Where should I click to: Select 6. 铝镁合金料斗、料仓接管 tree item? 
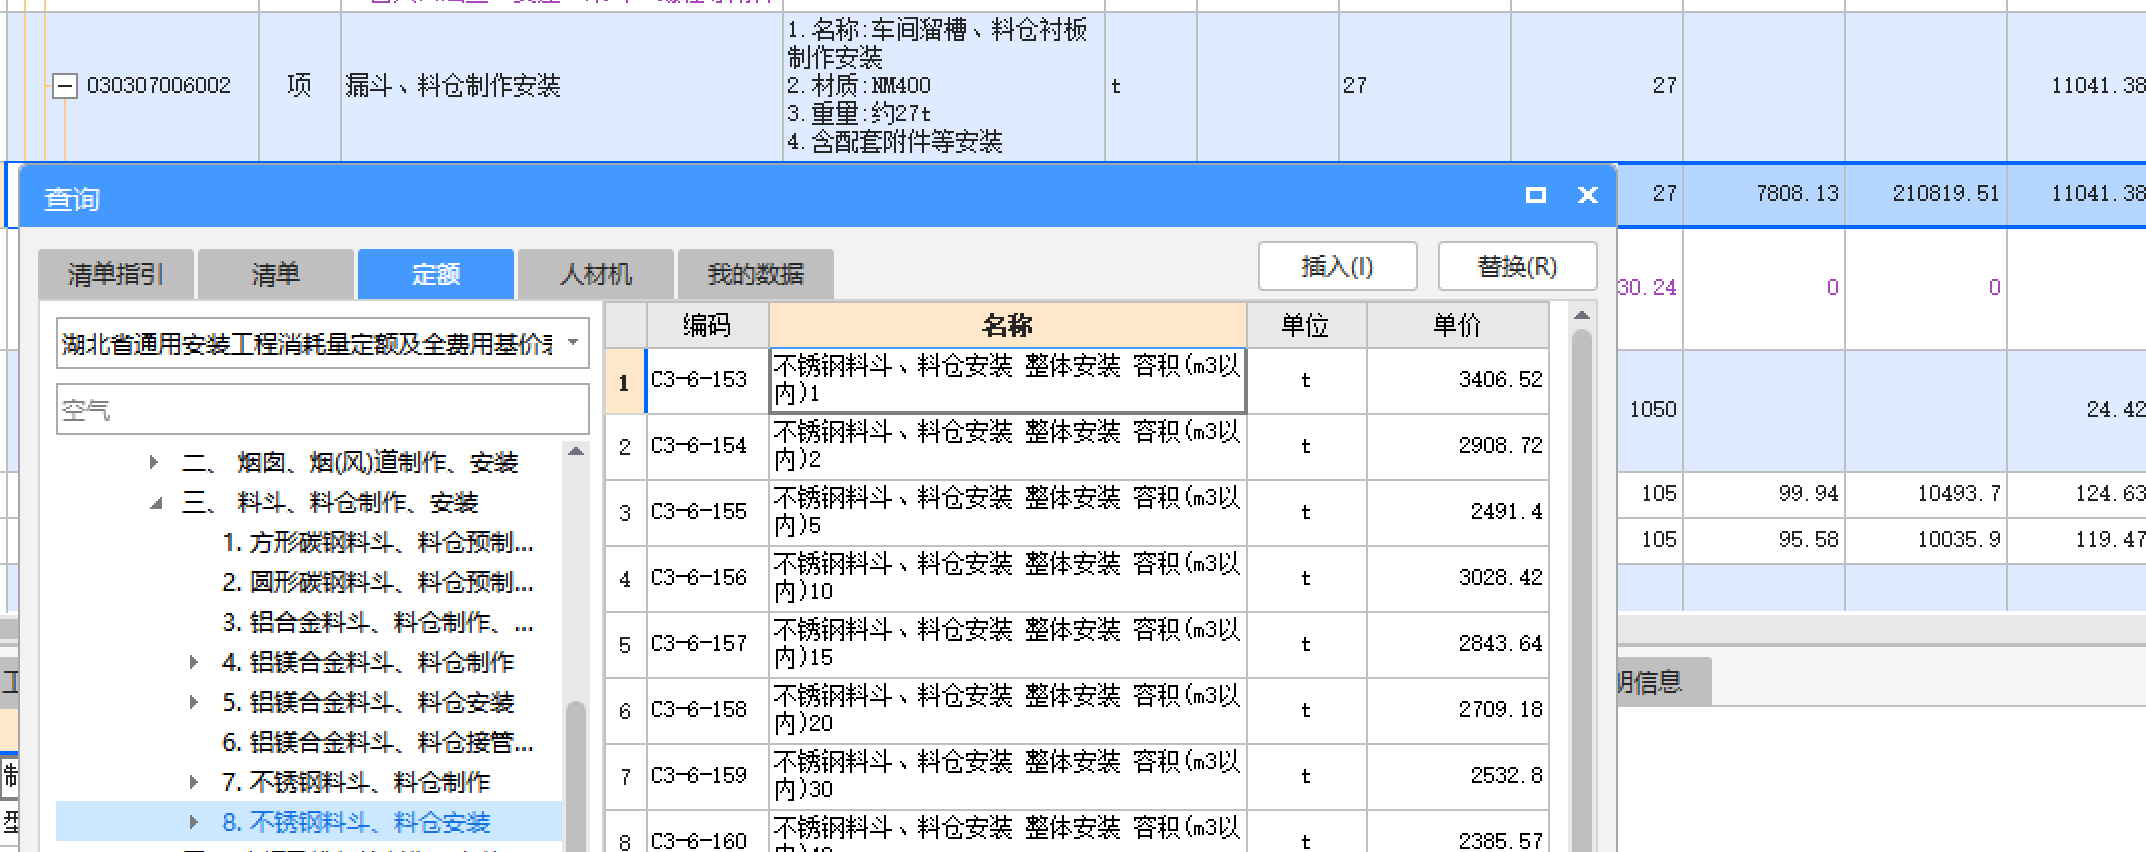tap(378, 742)
